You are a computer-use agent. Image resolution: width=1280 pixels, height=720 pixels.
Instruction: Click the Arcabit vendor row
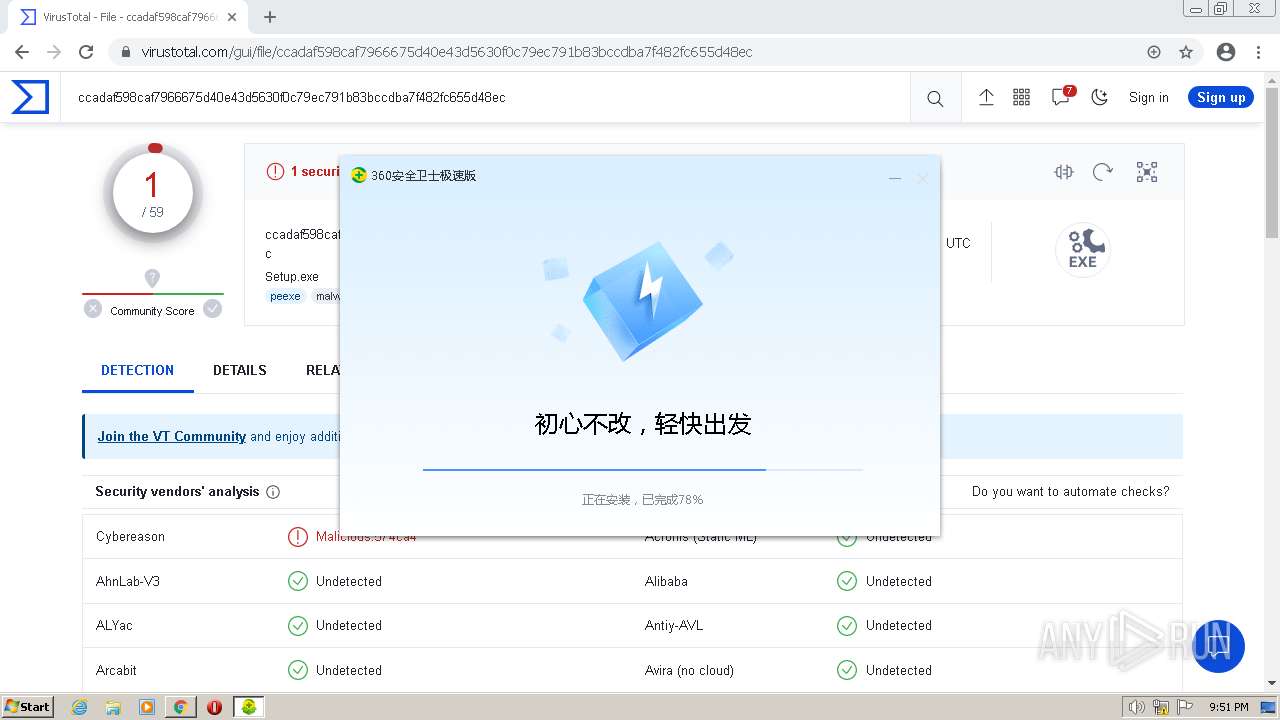(357, 670)
